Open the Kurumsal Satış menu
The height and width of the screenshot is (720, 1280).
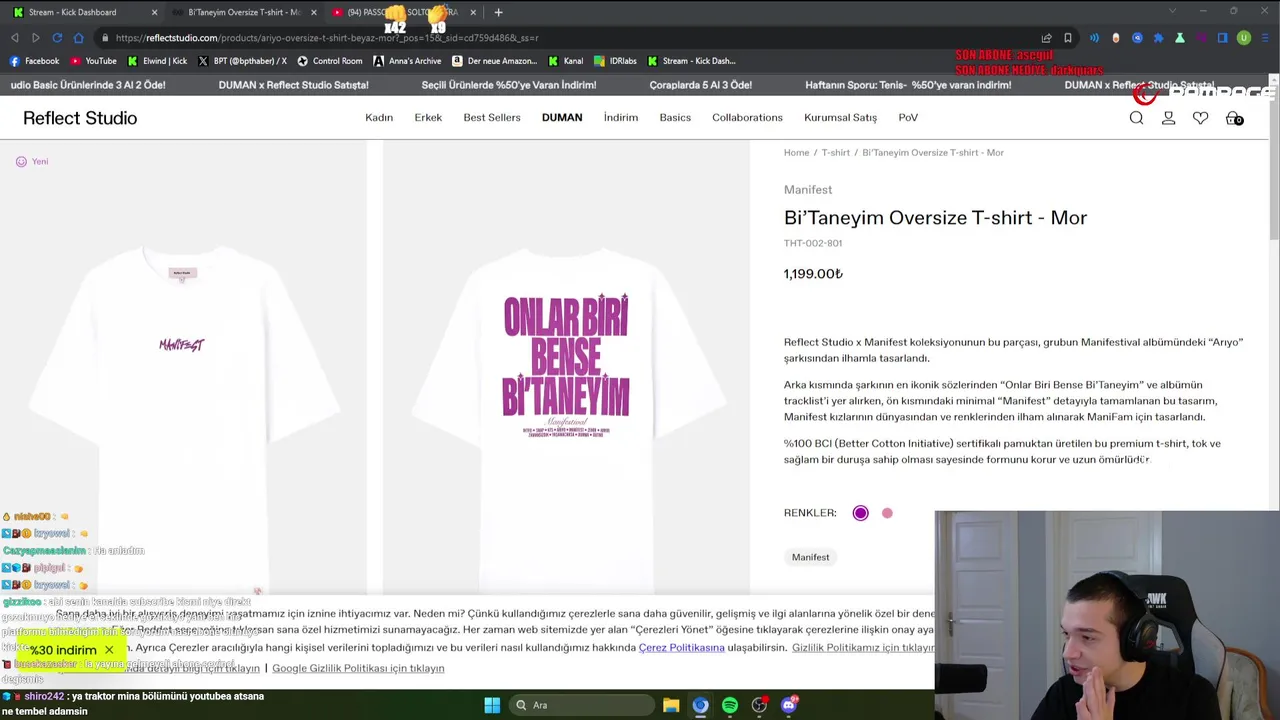click(840, 117)
